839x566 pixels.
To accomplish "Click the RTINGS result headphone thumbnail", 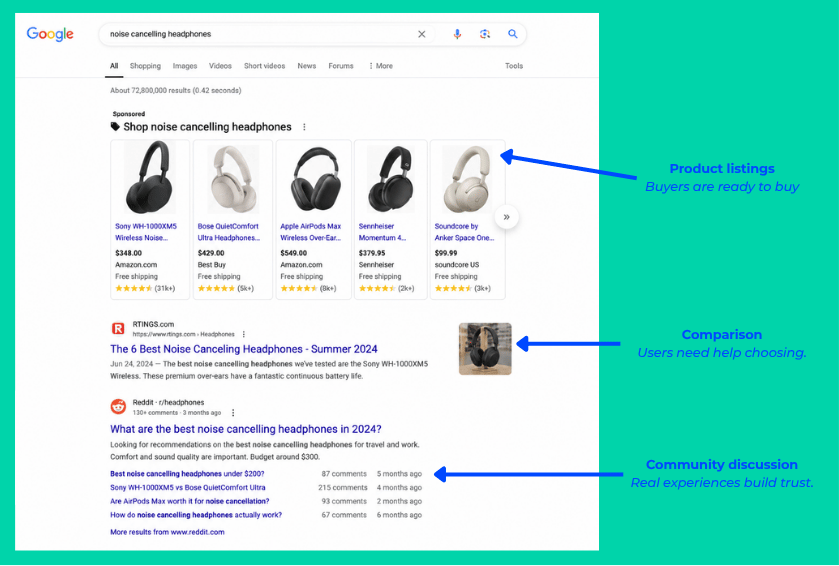I will point(485,349).
